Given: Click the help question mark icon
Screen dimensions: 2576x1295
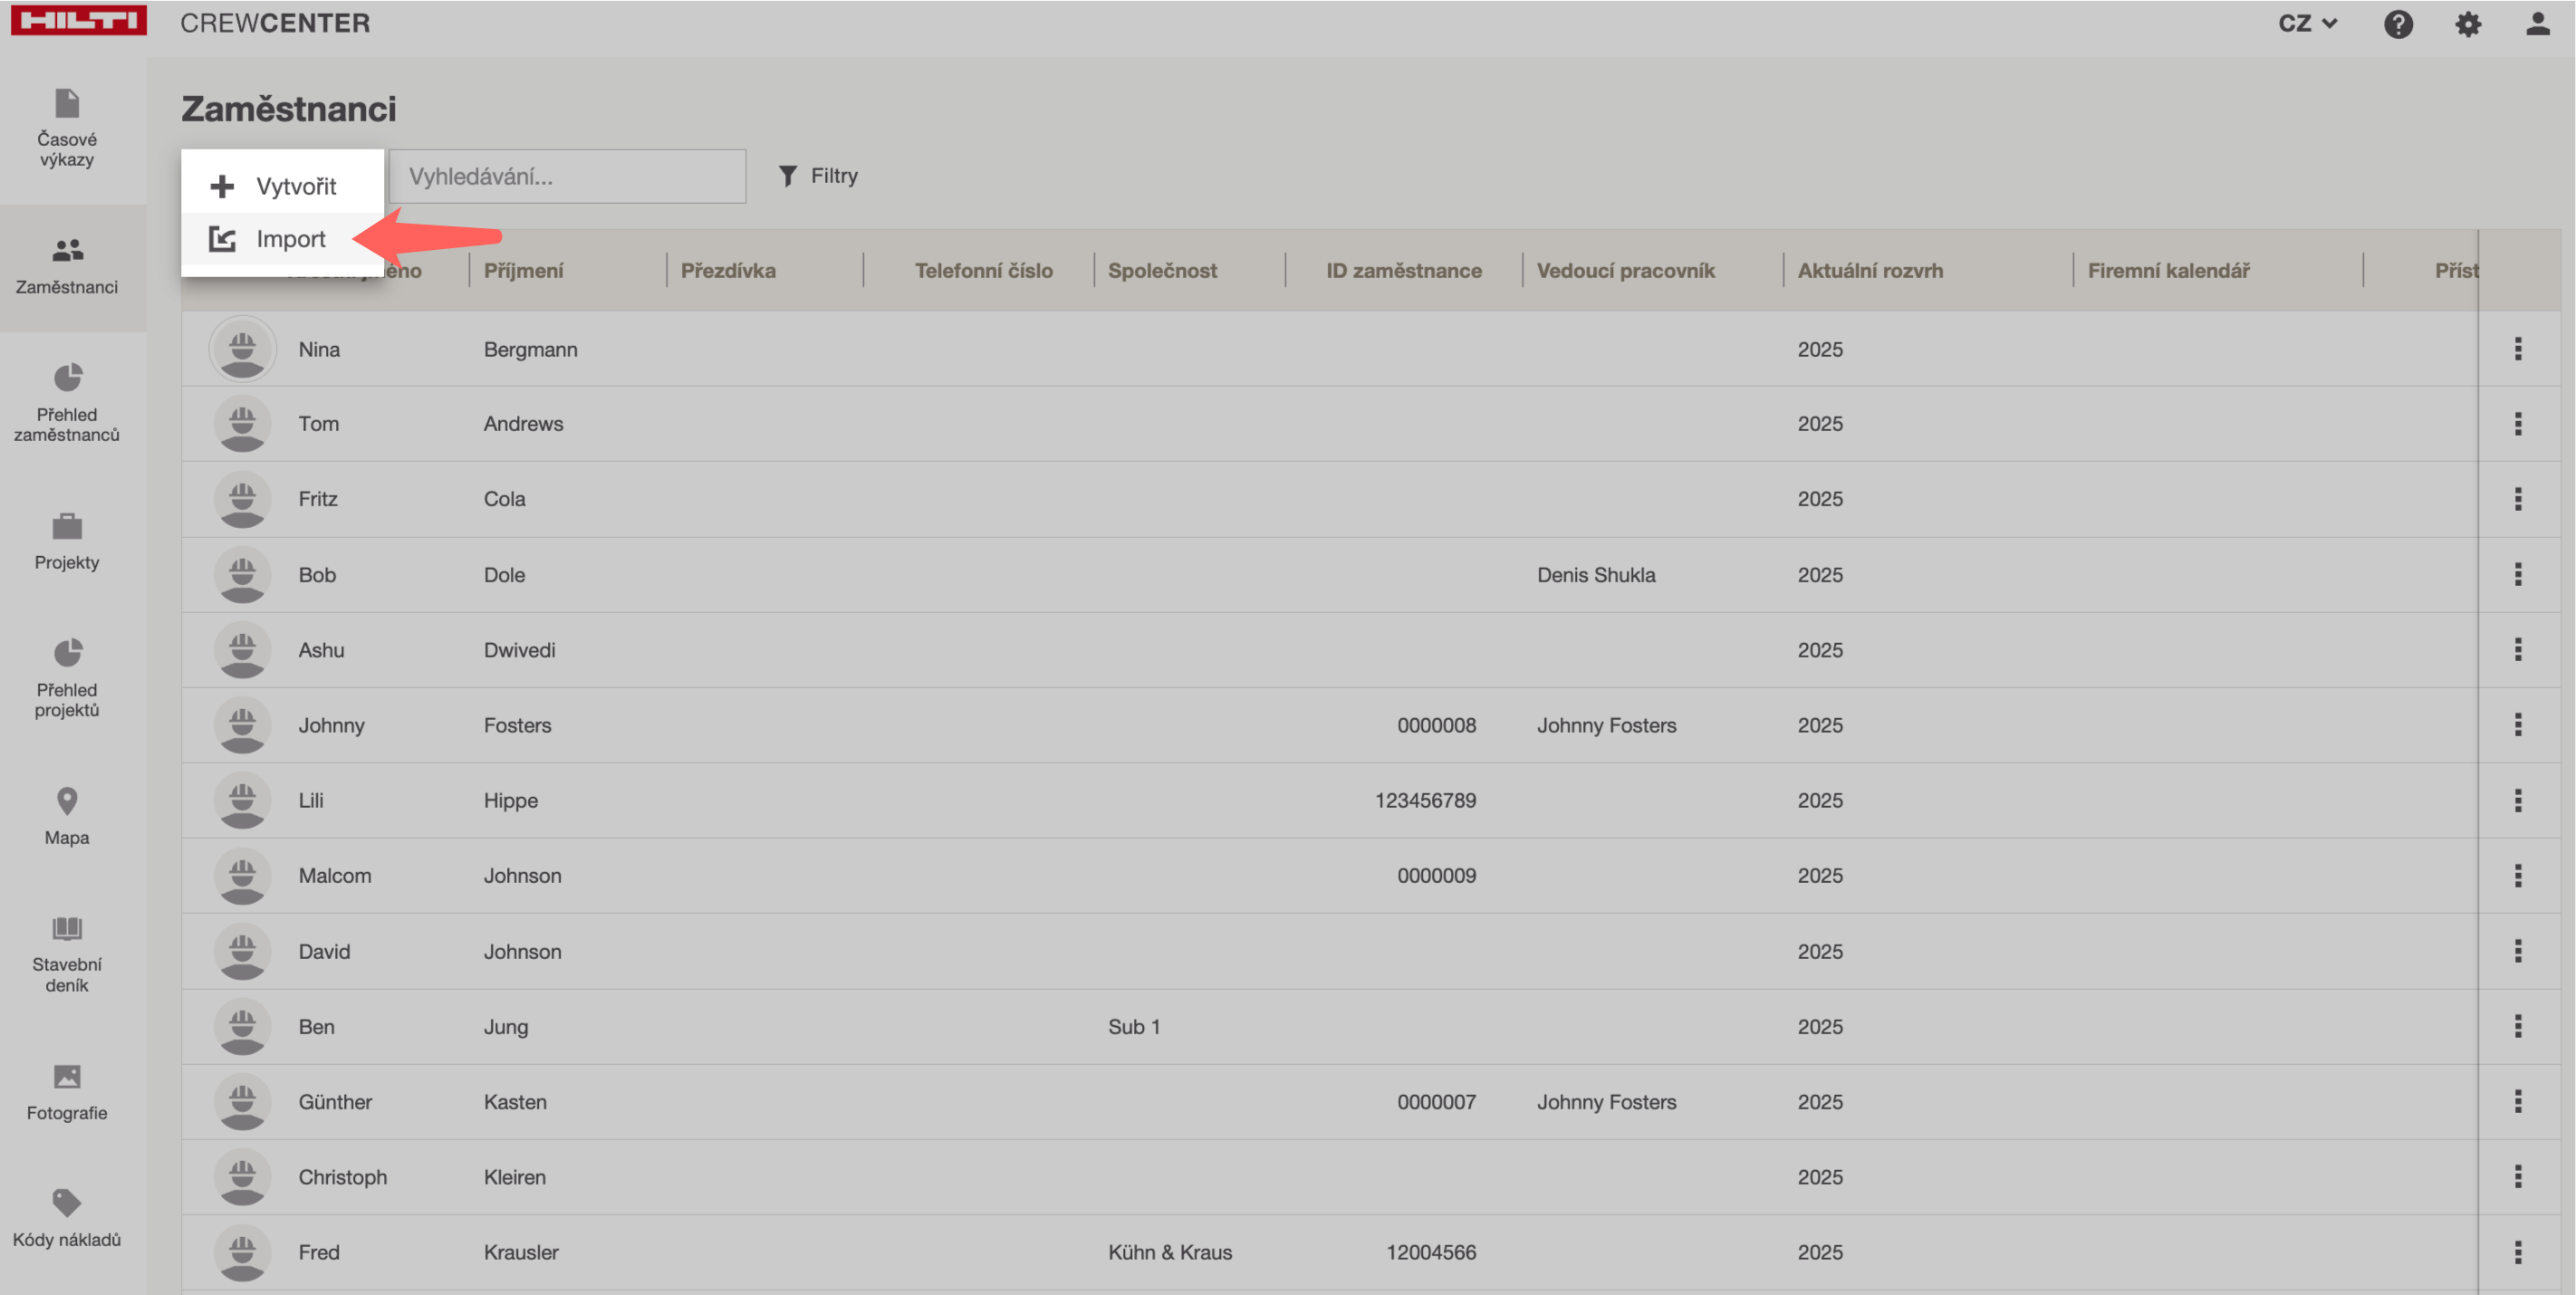Looking at the screenshot, I should pos(2397,24).
